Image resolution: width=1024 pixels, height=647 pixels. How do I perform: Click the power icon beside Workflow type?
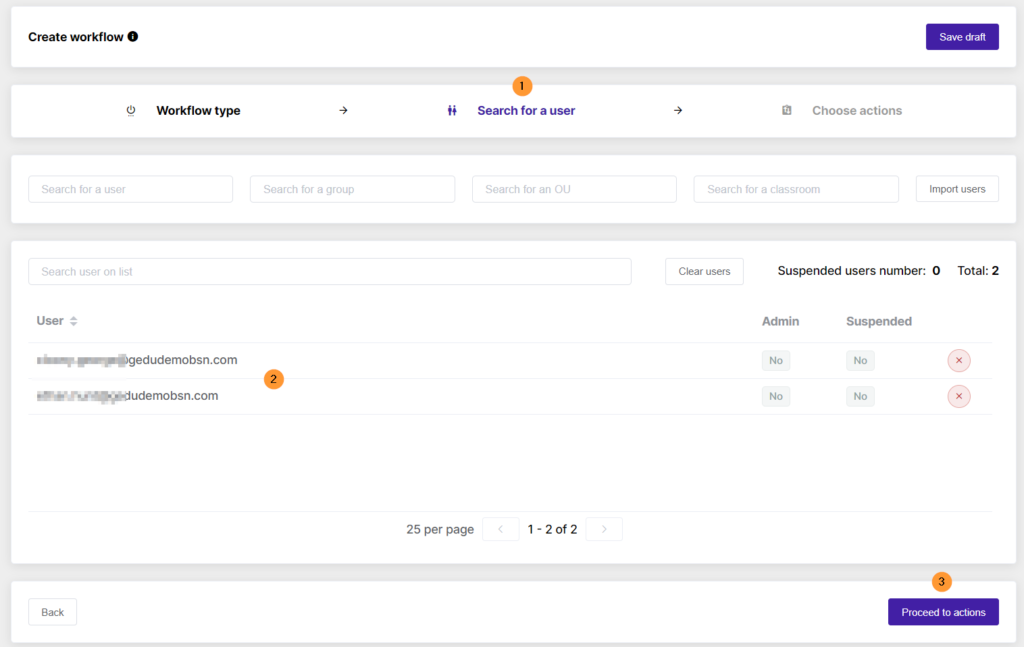[x=131, y=110]
